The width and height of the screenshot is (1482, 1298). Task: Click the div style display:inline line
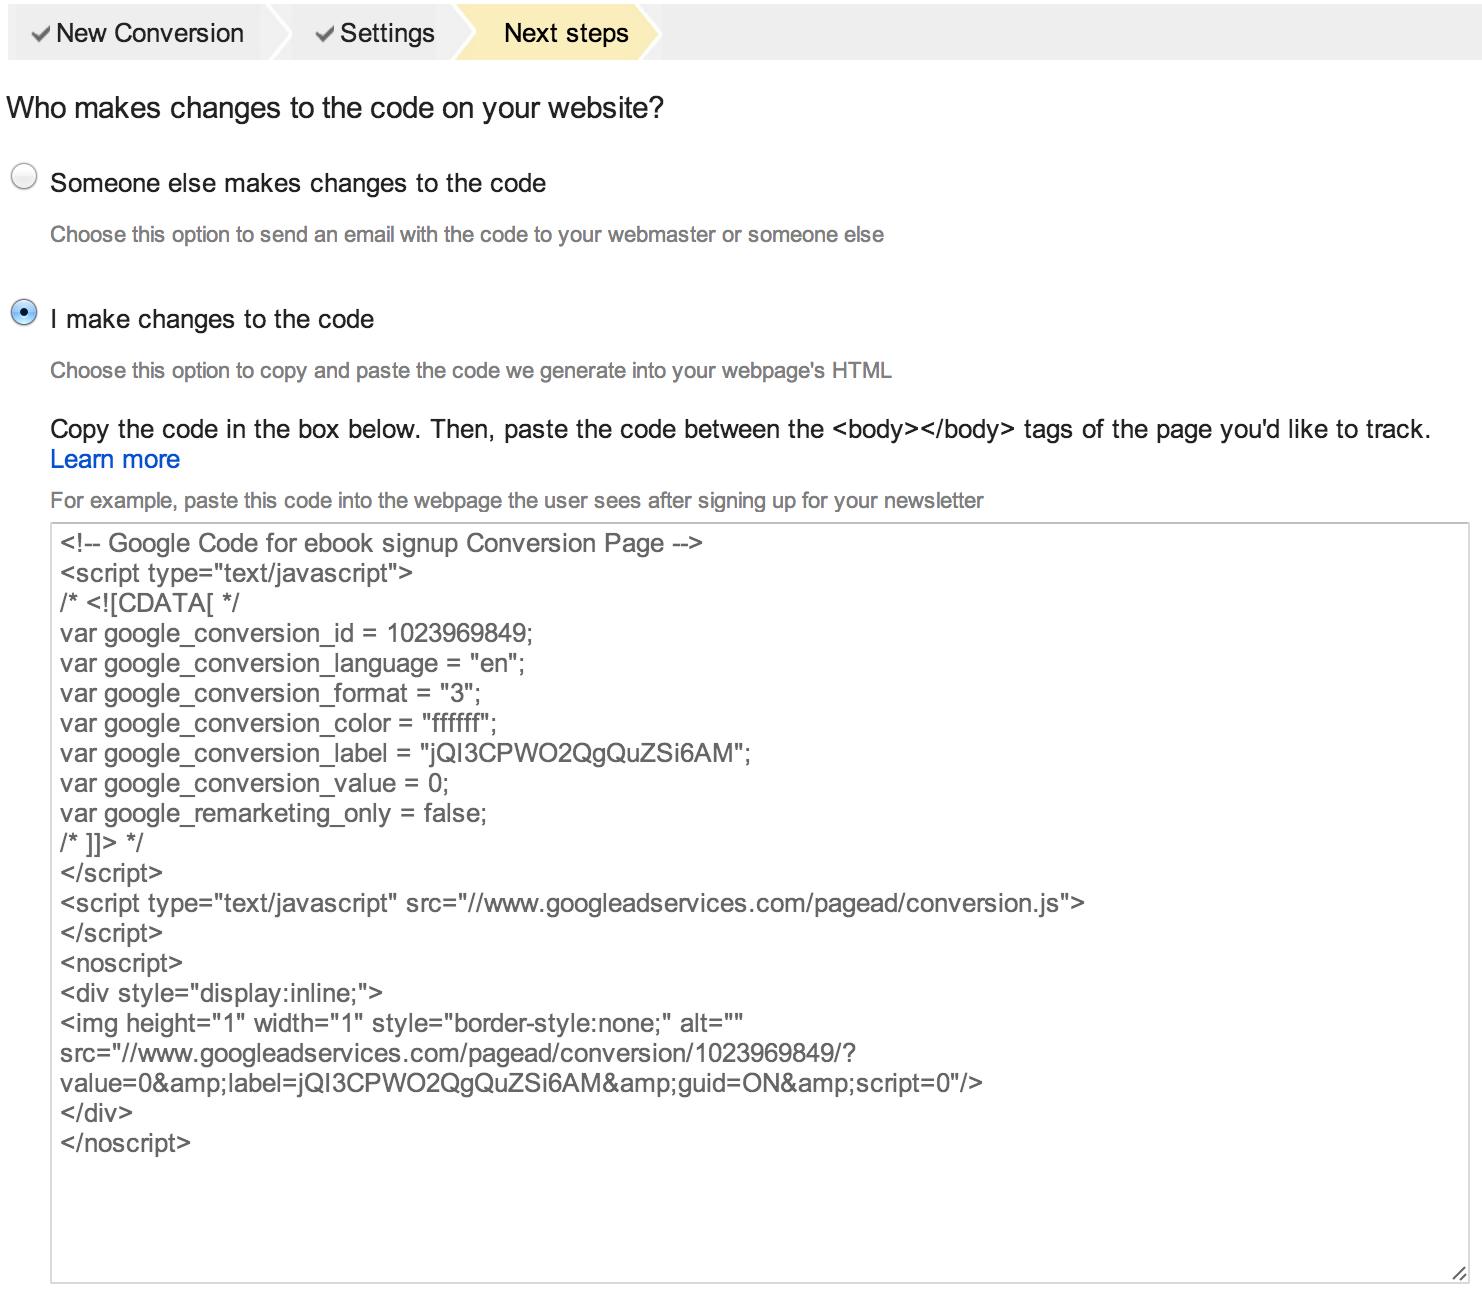point(221,994)
